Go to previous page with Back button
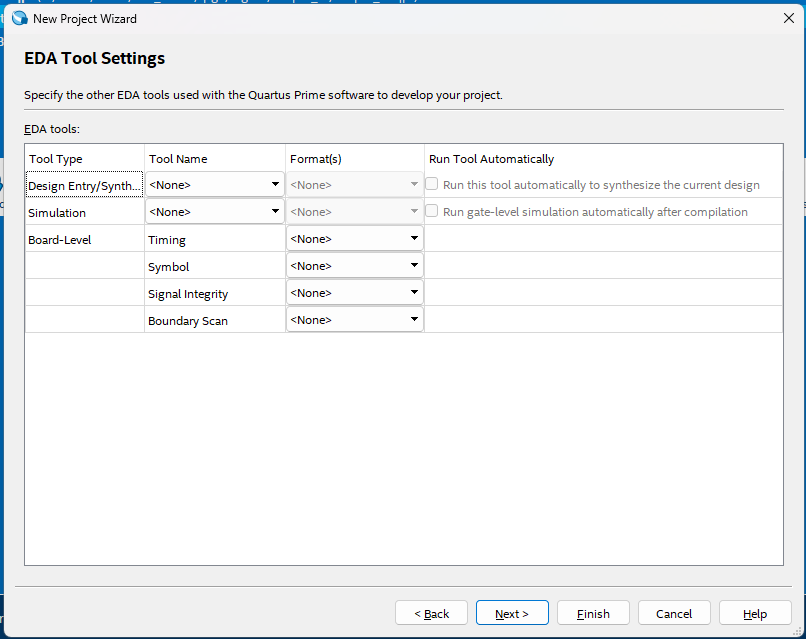Screen dimensions: 806x639 431,613
